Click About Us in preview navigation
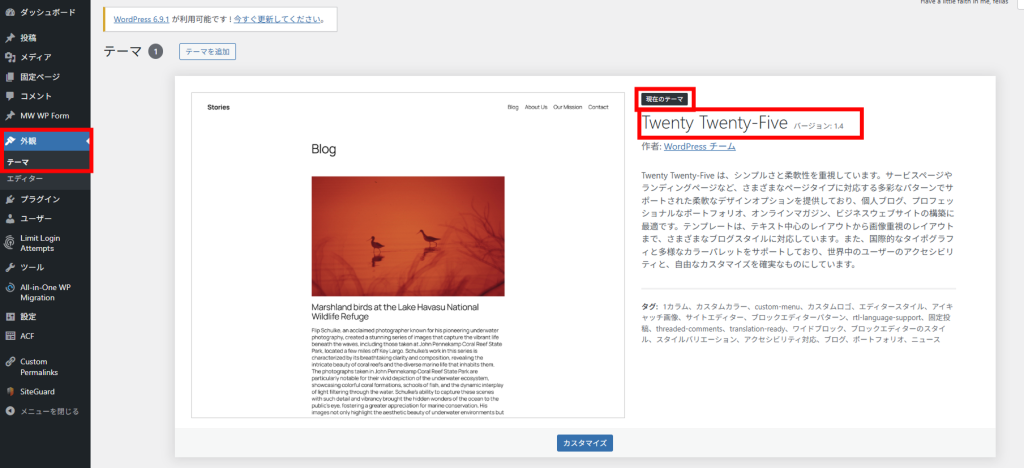1024x468 pixels. [536, 107]
